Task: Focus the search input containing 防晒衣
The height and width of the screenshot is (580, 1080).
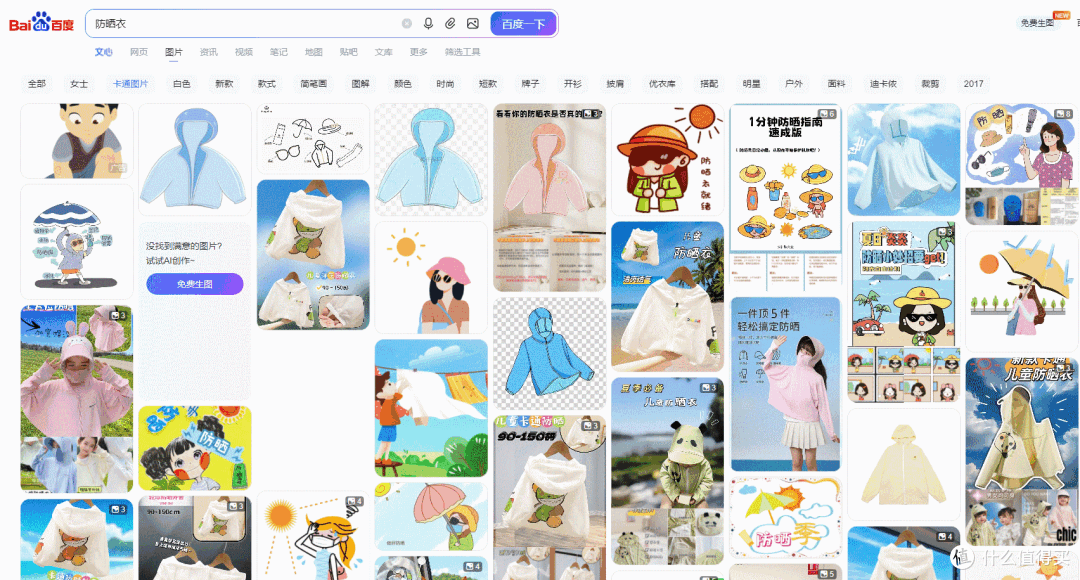Action: pyautogui.click(x=245, y=23)
